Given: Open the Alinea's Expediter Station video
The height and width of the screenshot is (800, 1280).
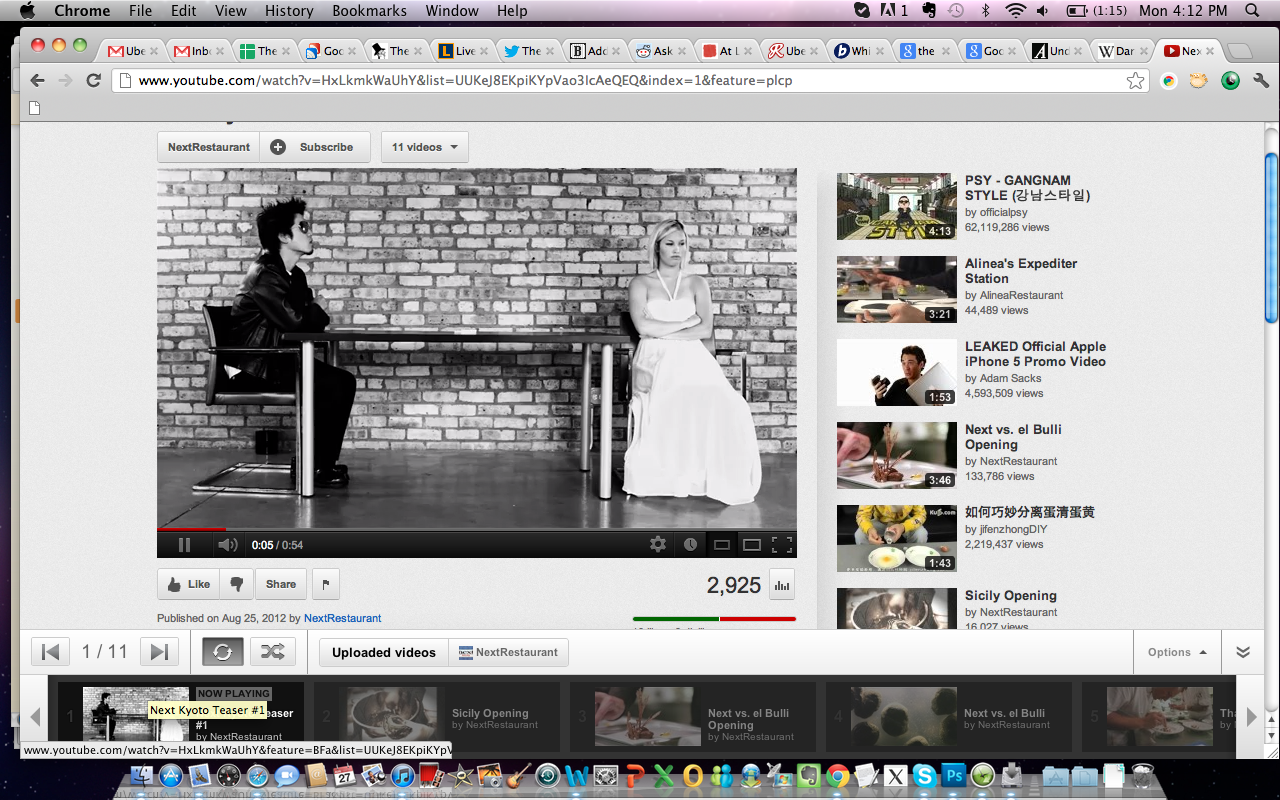Looking at the screenshot, I should pyautogui.click(x=1020, y=271).
